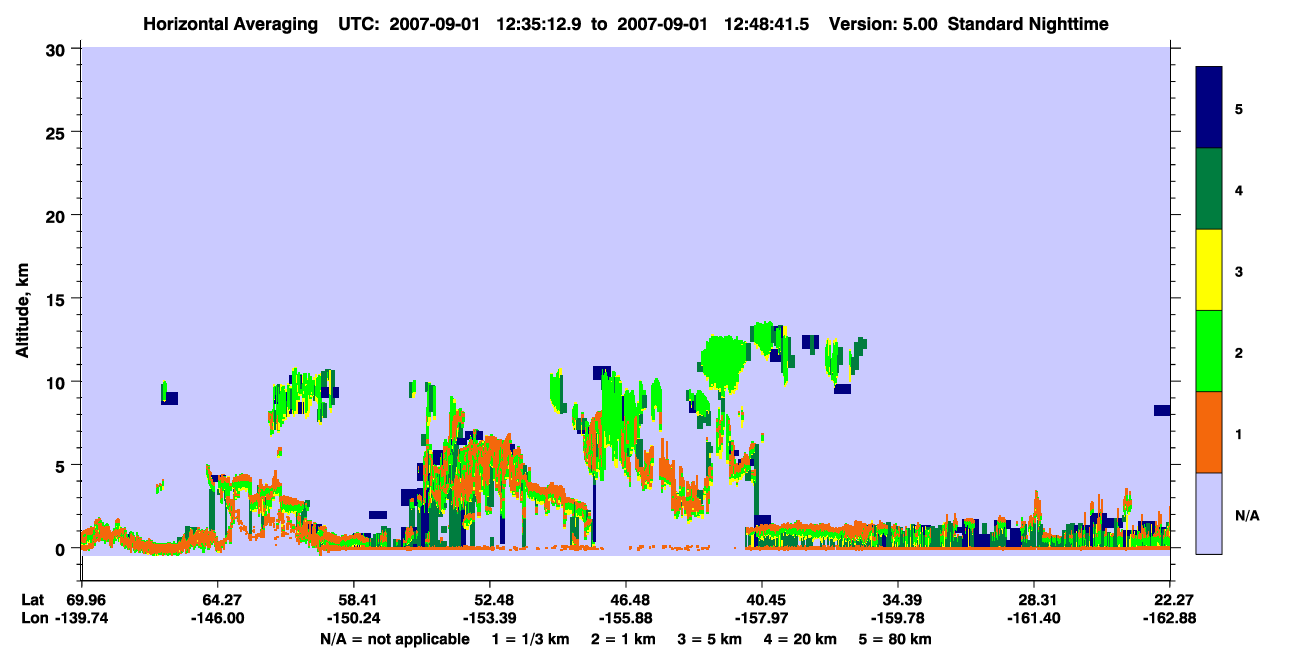The width and height of the screenshot is (1300, 667).
Task: Click longitude value -162.88
Action: point(1169,618)
